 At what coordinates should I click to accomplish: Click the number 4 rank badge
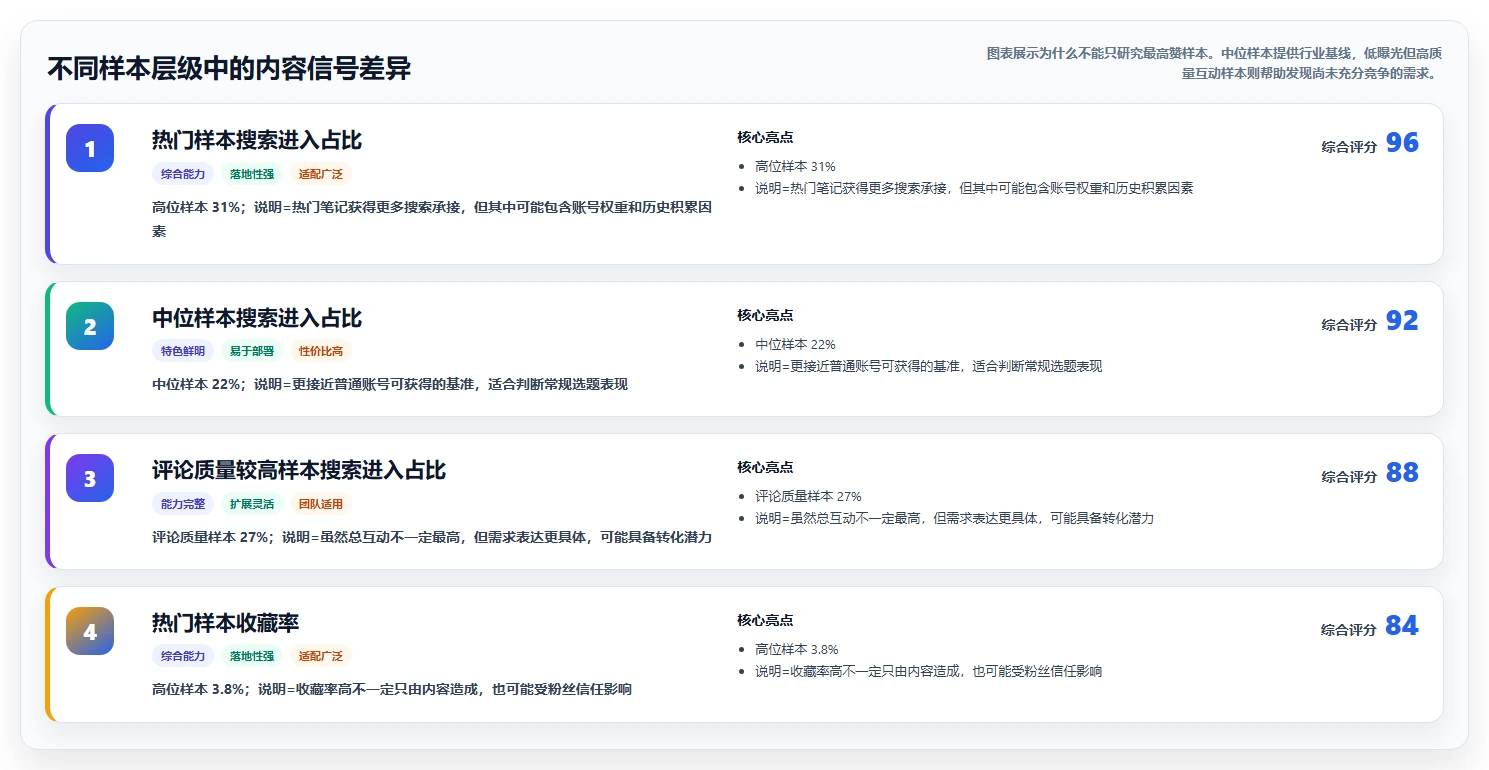(90, 631)
